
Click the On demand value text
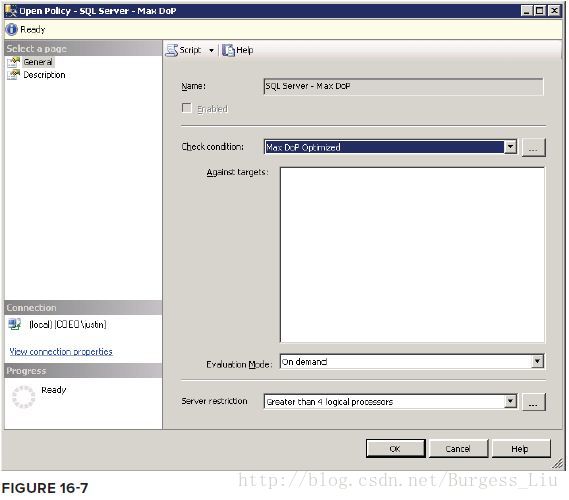coord(304,362)
